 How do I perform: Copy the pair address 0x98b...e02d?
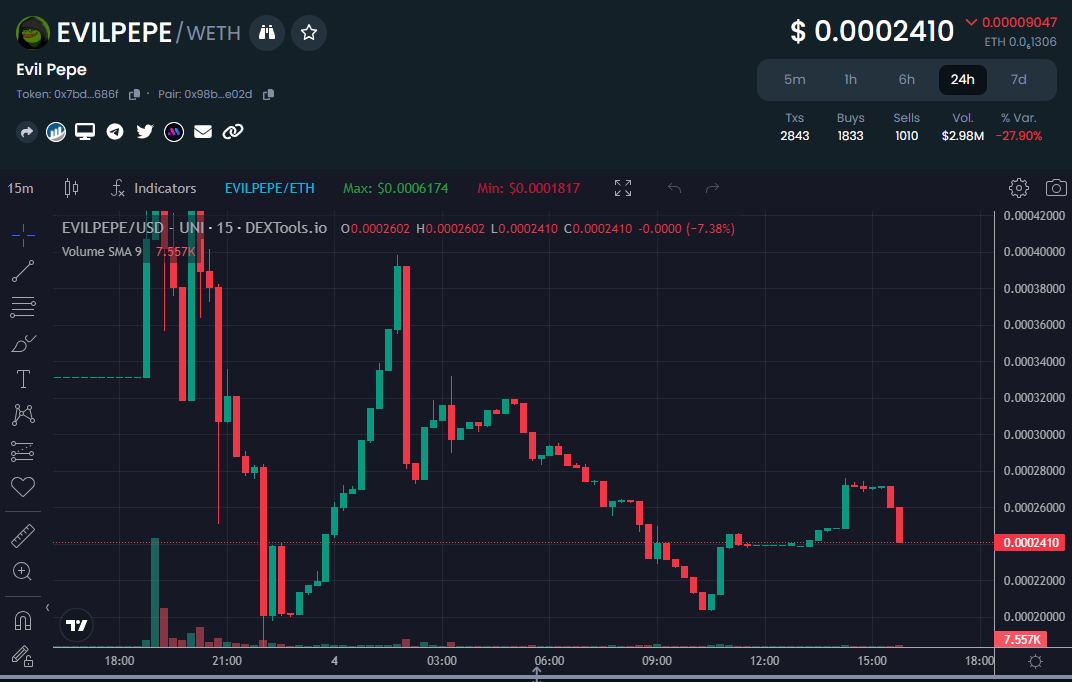coord(269,94)
